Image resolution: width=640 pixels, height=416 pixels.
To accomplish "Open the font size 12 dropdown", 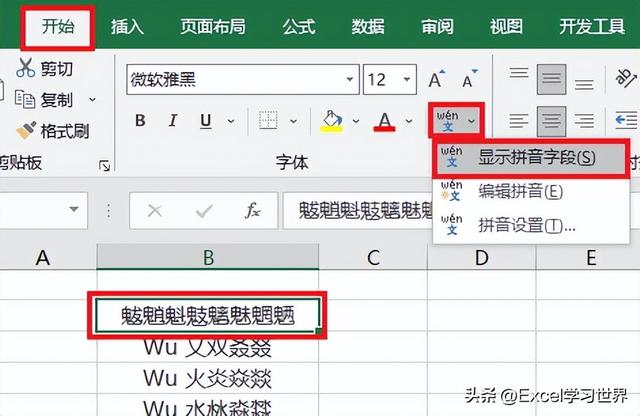I will pyautogui.click(x=407, y=79).
